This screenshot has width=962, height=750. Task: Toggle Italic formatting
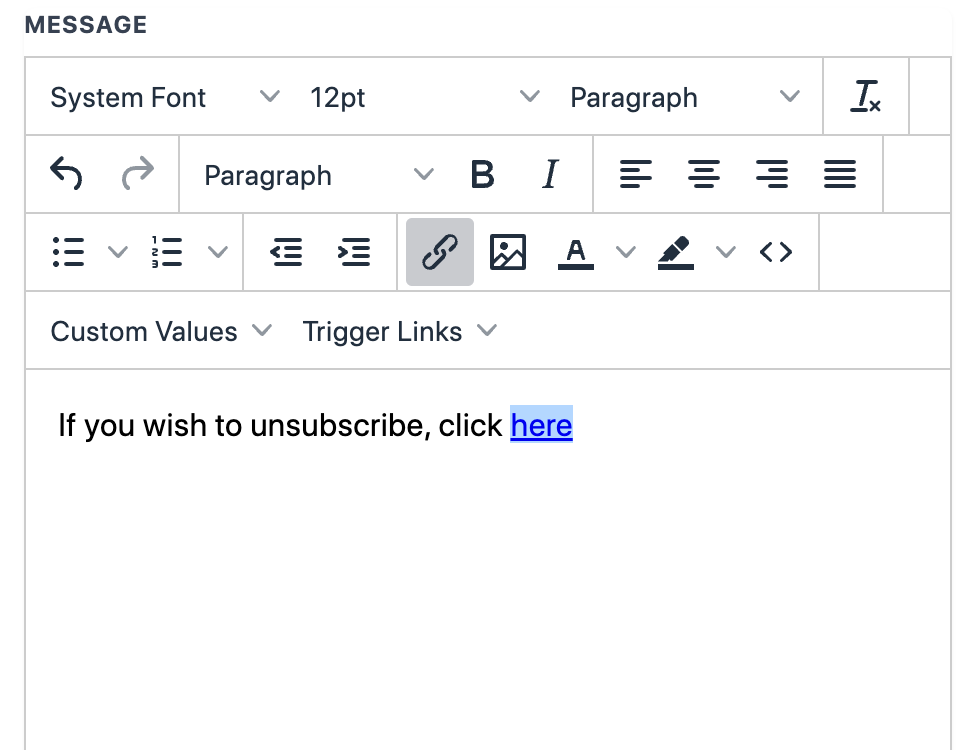click(x=550, y=174)
